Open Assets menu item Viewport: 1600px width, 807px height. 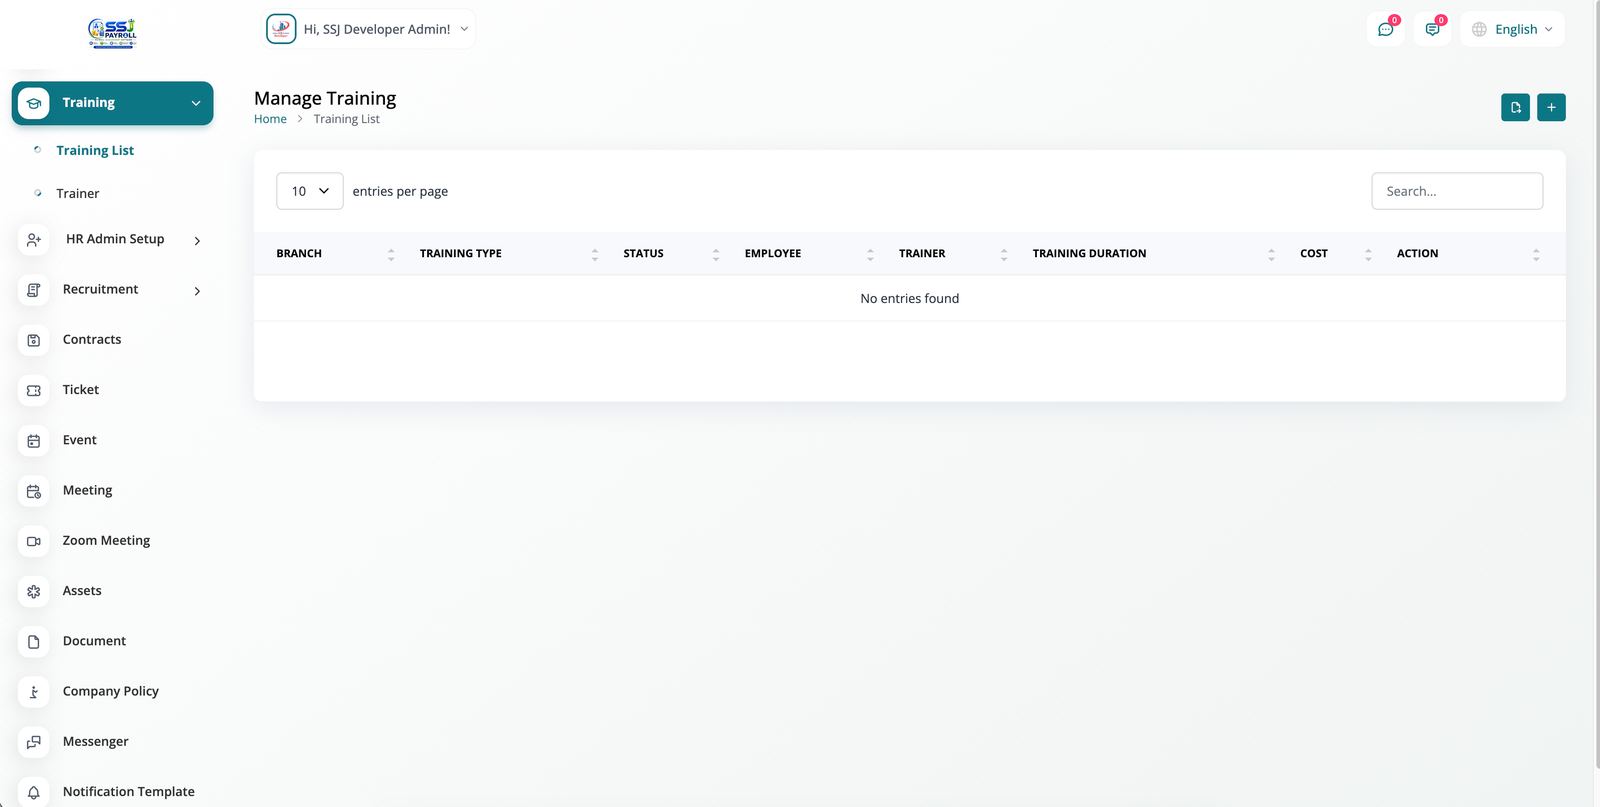82,590
